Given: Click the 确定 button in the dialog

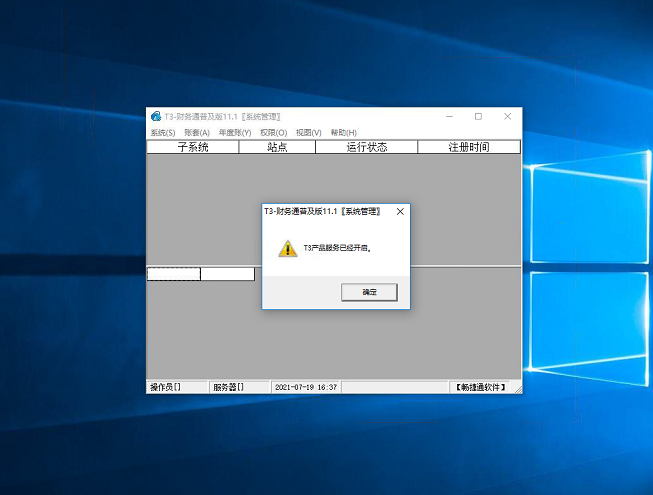Looking at the screenshot, I should pyautogui.click(x=369, y=292).
